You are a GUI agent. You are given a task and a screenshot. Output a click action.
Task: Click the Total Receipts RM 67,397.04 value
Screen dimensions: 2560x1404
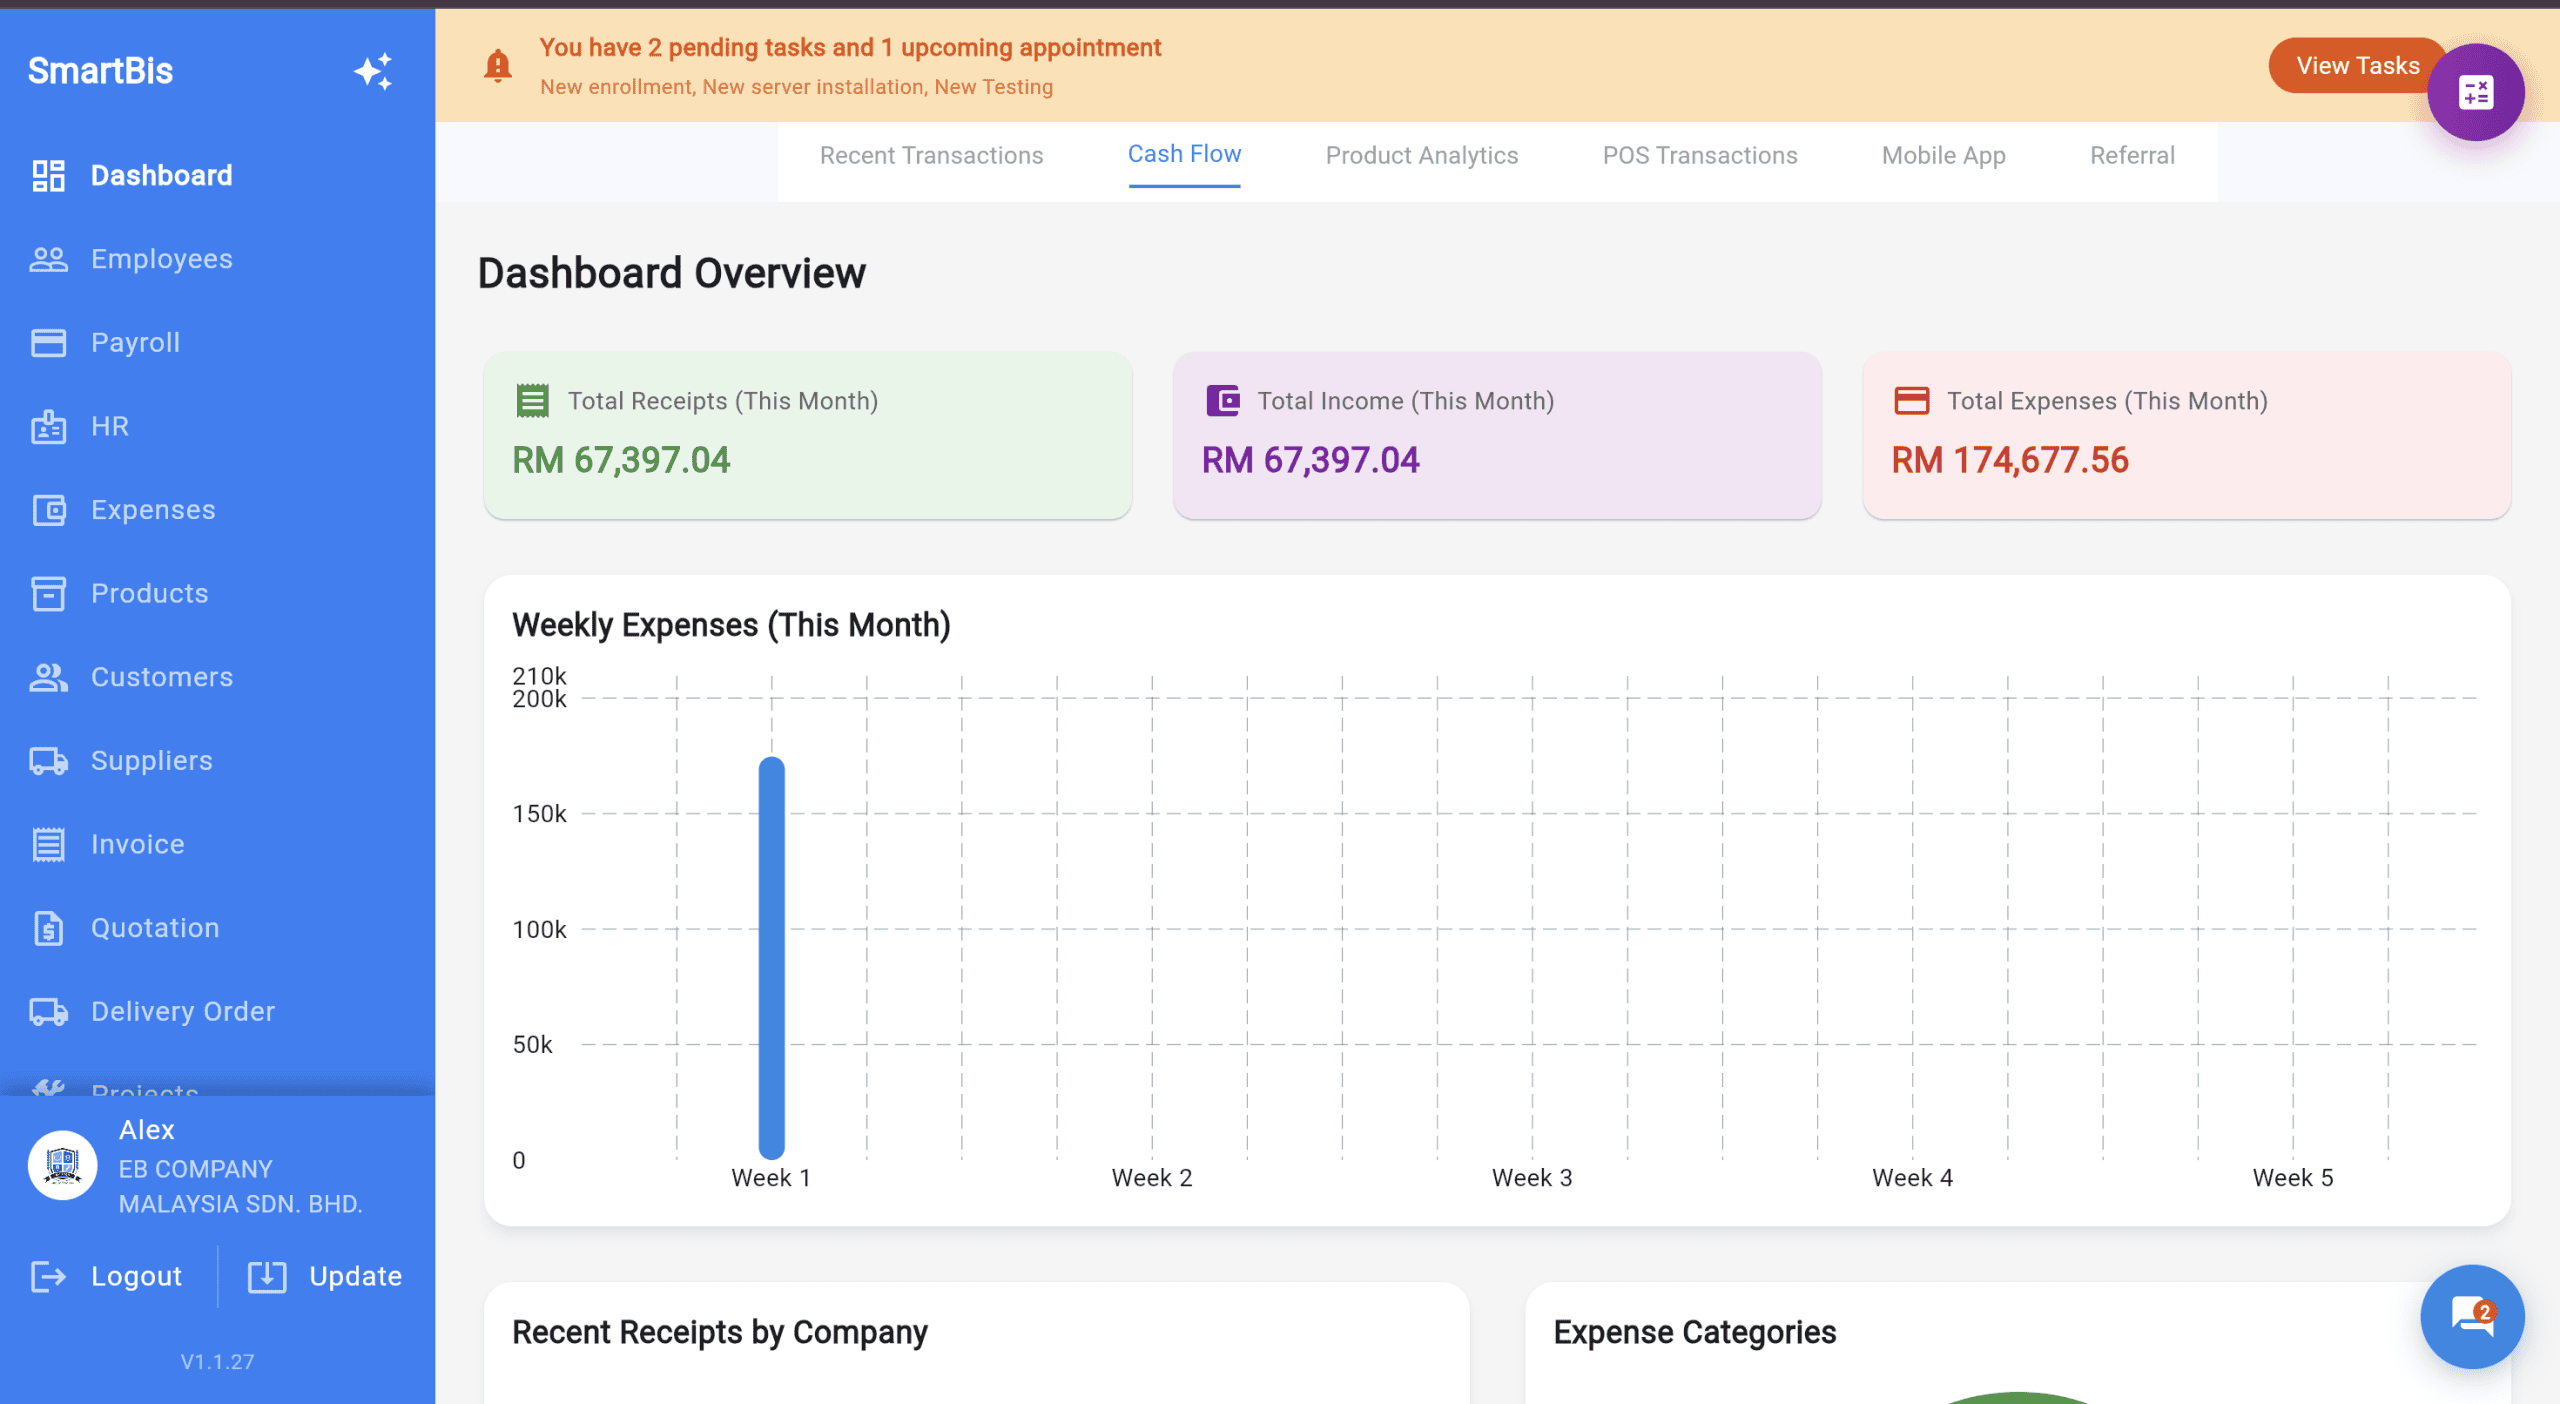621,460
